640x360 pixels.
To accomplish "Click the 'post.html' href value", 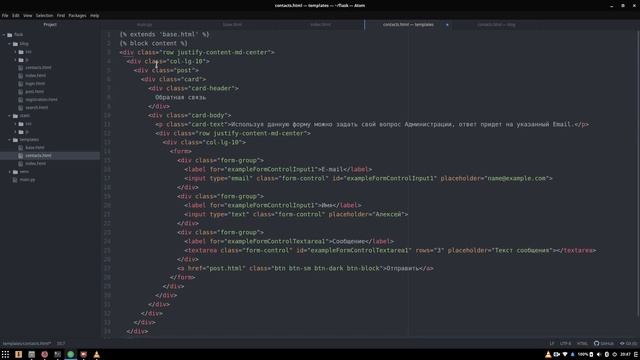I will pyautogui.click(x=227, y=269).
